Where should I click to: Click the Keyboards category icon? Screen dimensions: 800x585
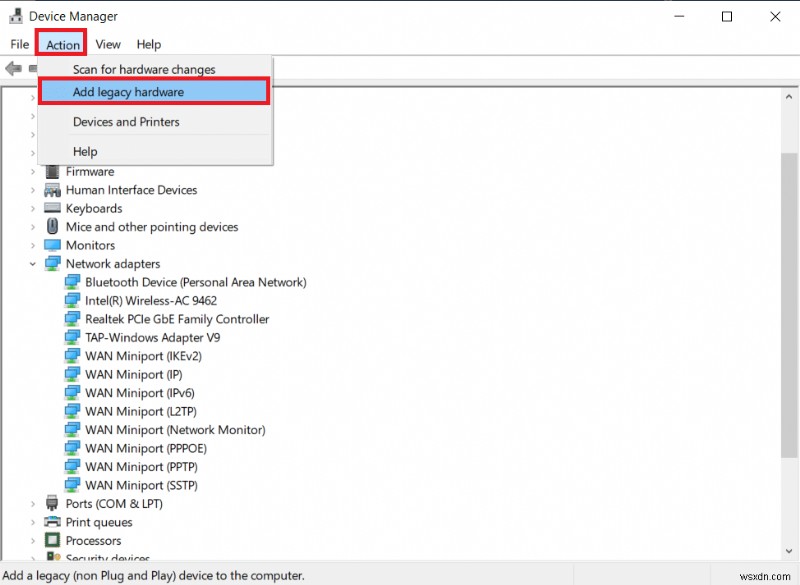[52, 208]
